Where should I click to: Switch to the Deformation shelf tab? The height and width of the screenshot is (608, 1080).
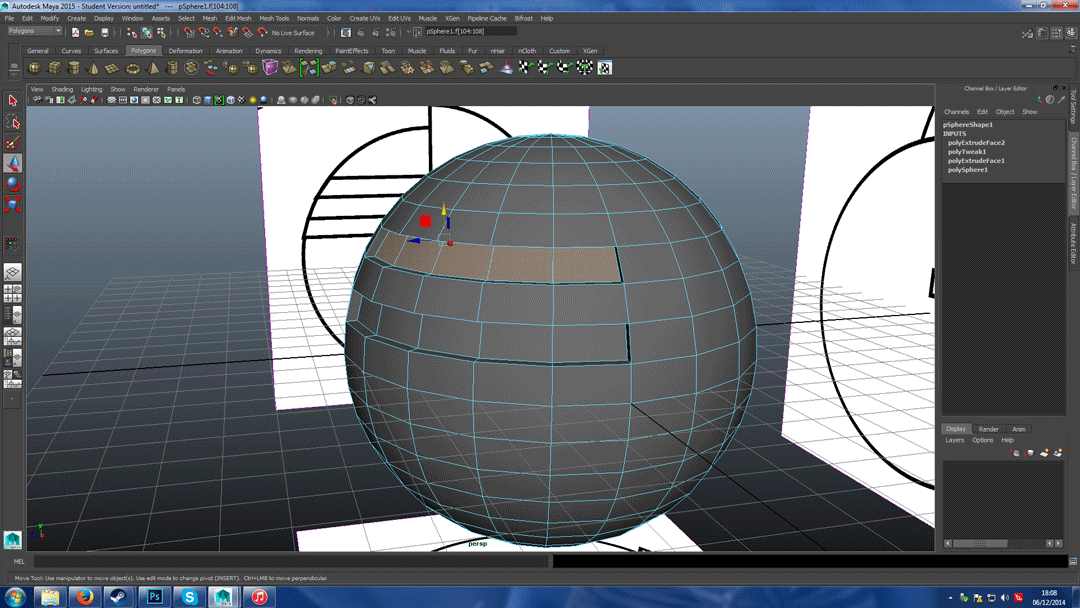tap(185, 51)
